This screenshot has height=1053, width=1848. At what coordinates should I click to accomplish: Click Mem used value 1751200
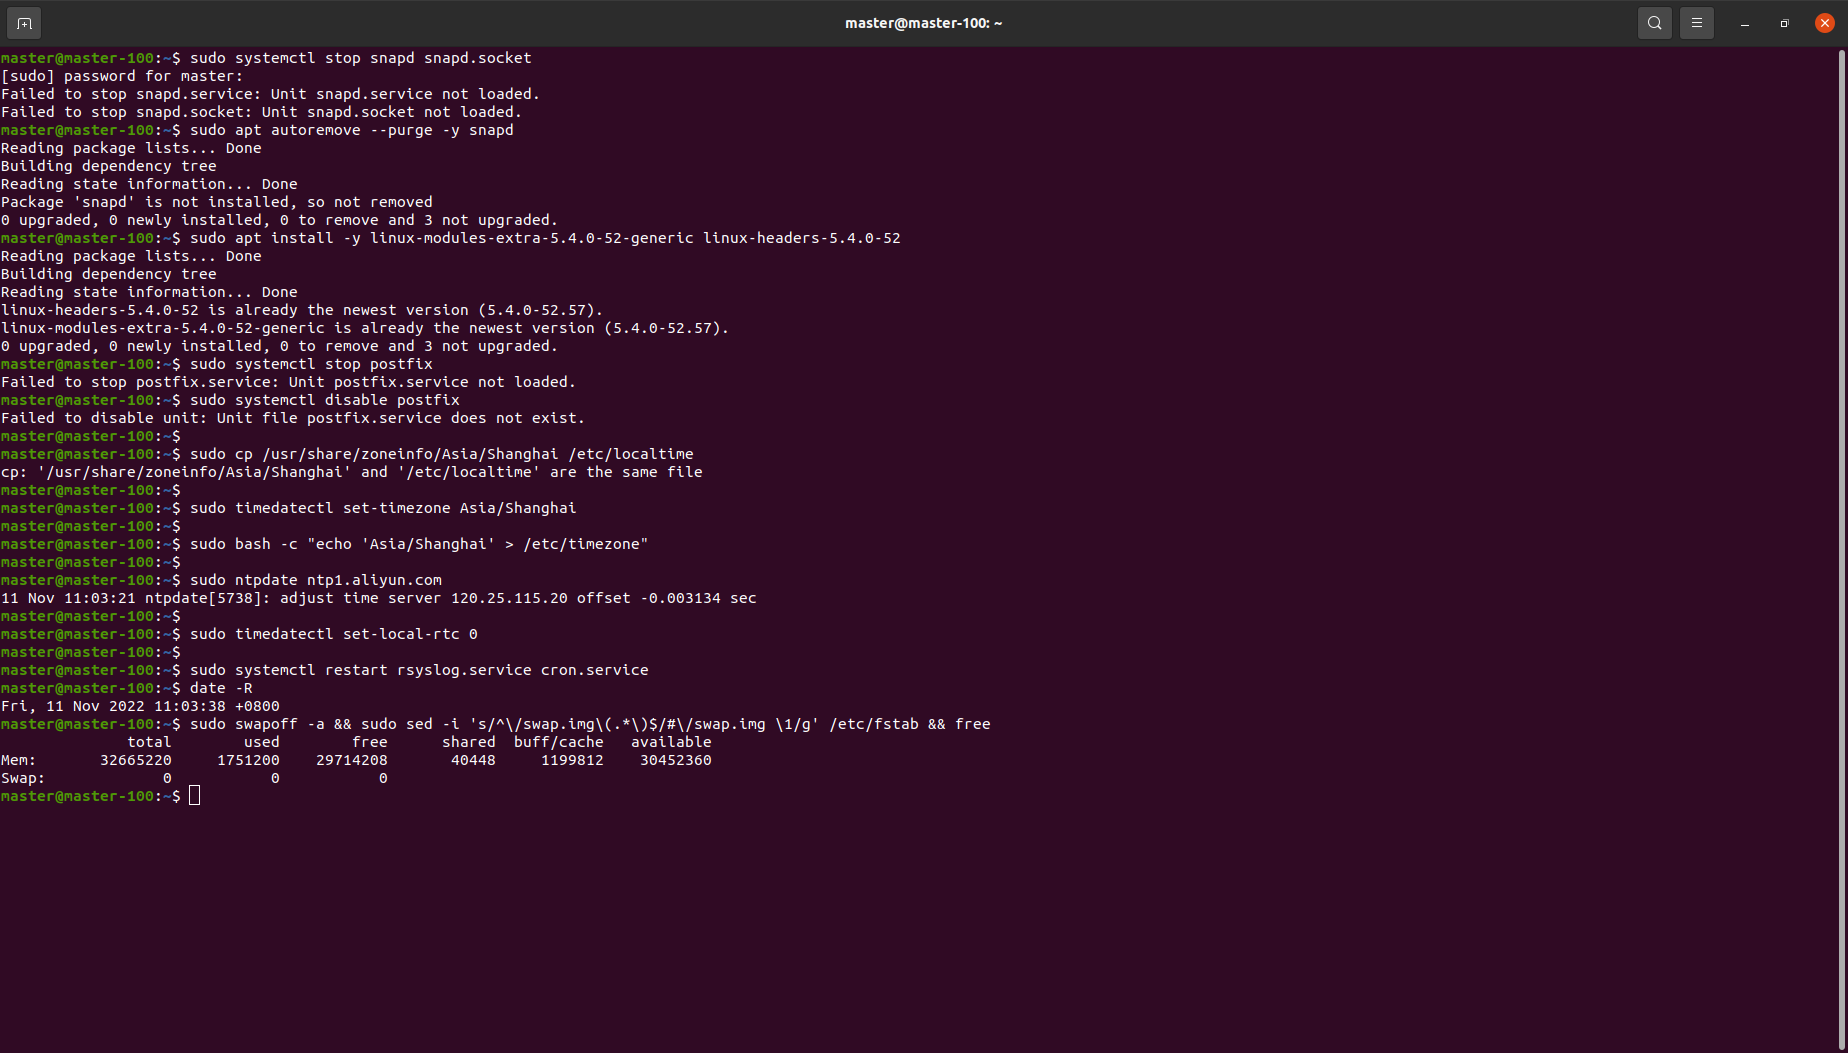pos(248,760)
